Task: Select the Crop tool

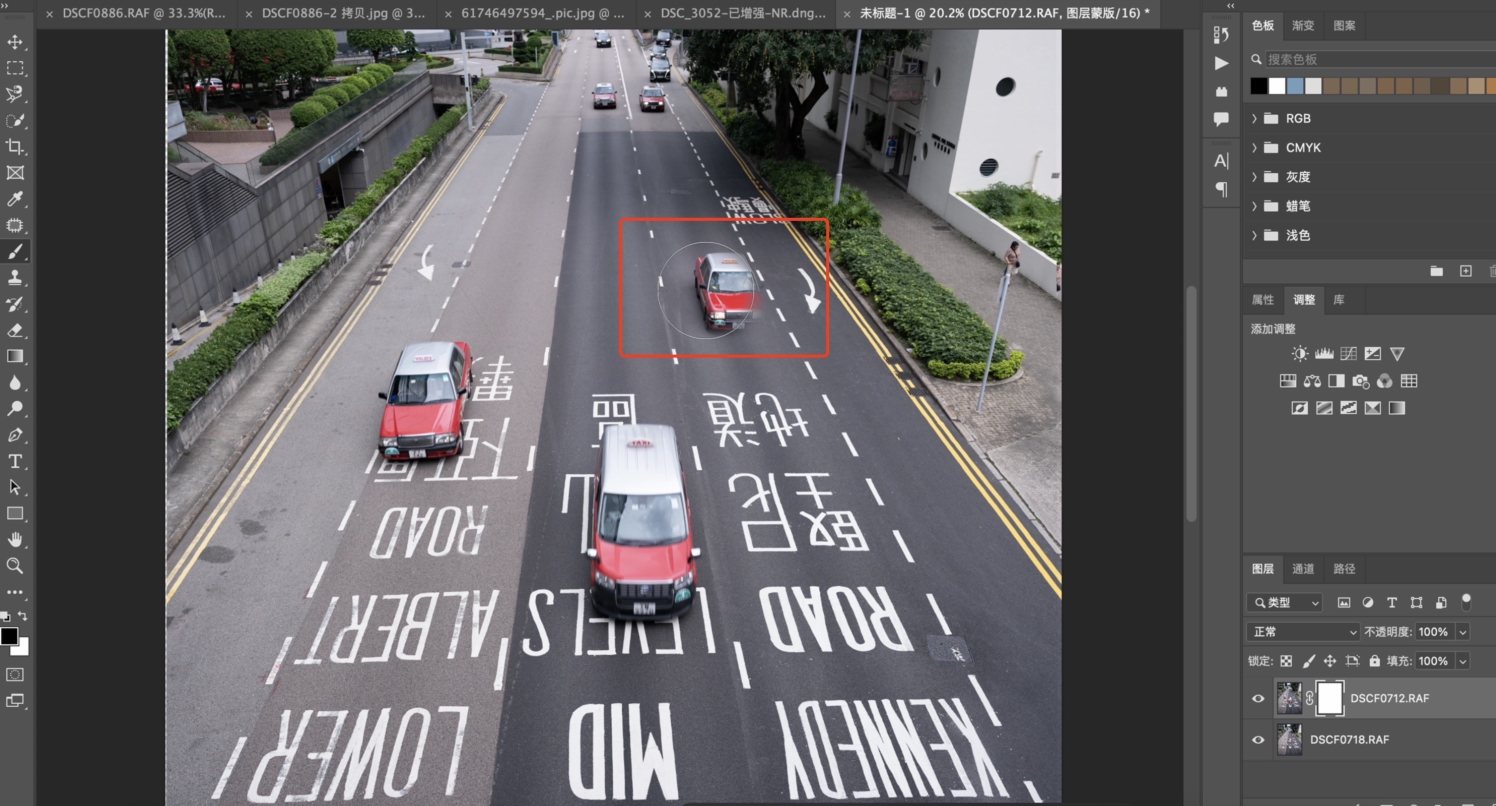Action: point(15,147)
